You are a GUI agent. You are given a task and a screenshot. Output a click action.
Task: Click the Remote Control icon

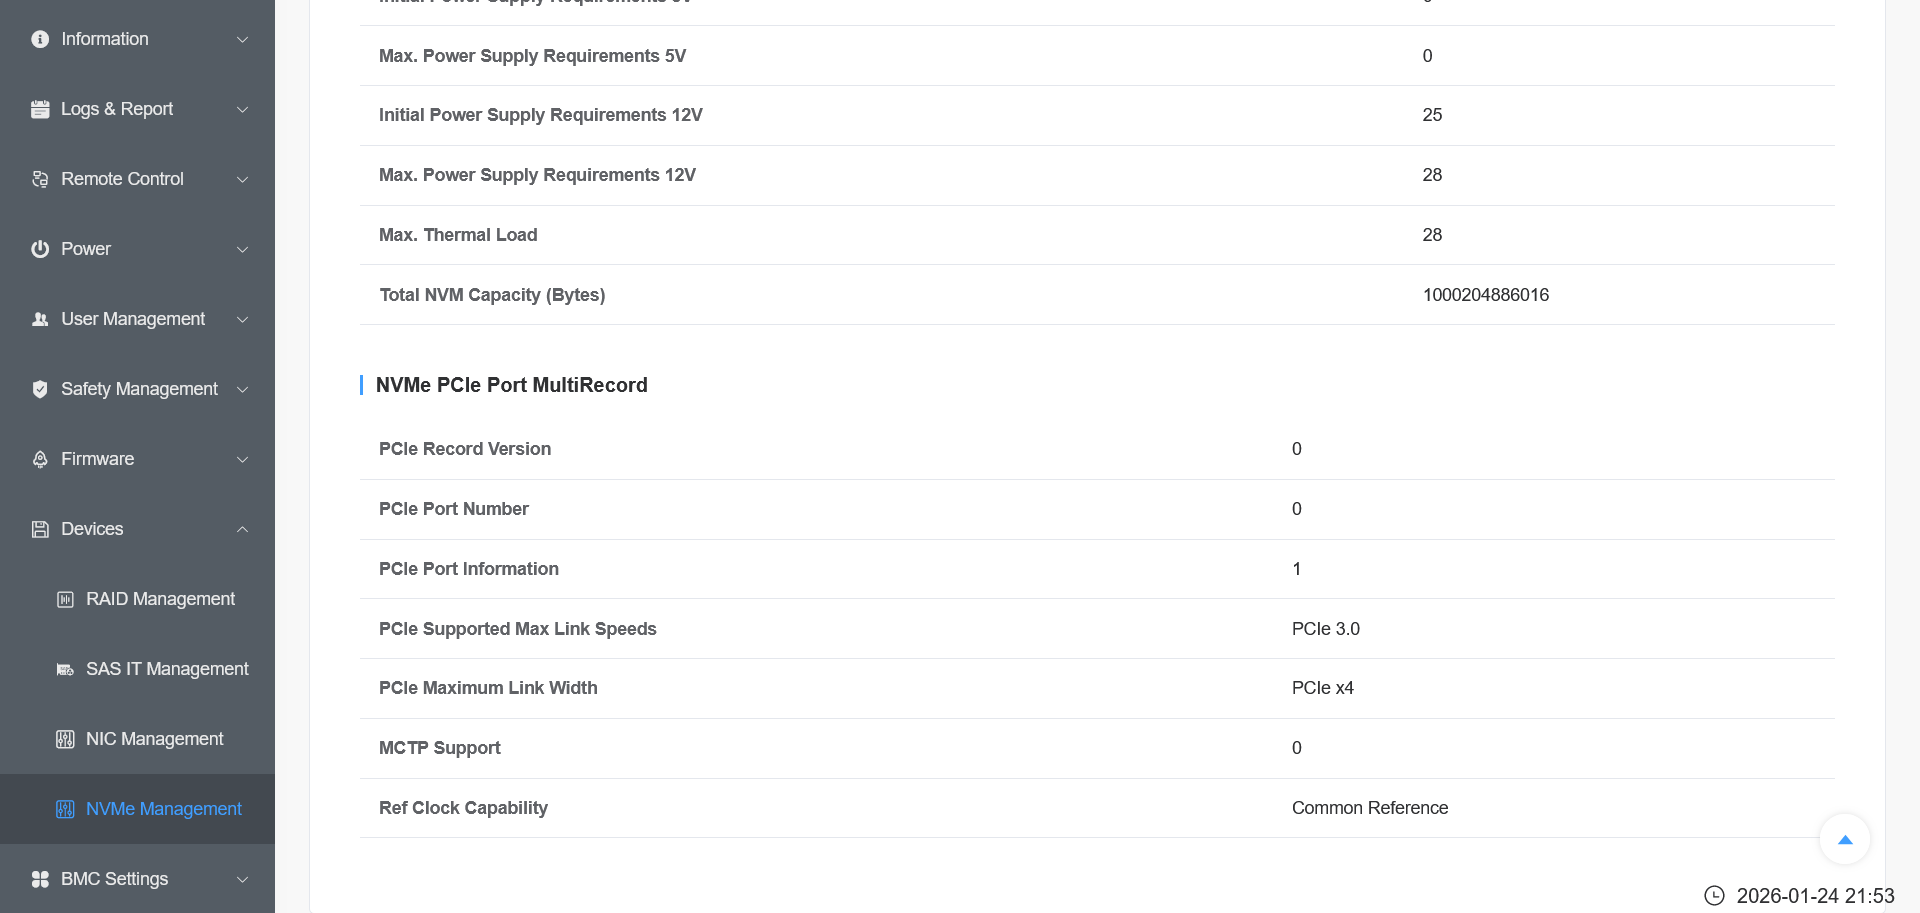tap(40, 179)
